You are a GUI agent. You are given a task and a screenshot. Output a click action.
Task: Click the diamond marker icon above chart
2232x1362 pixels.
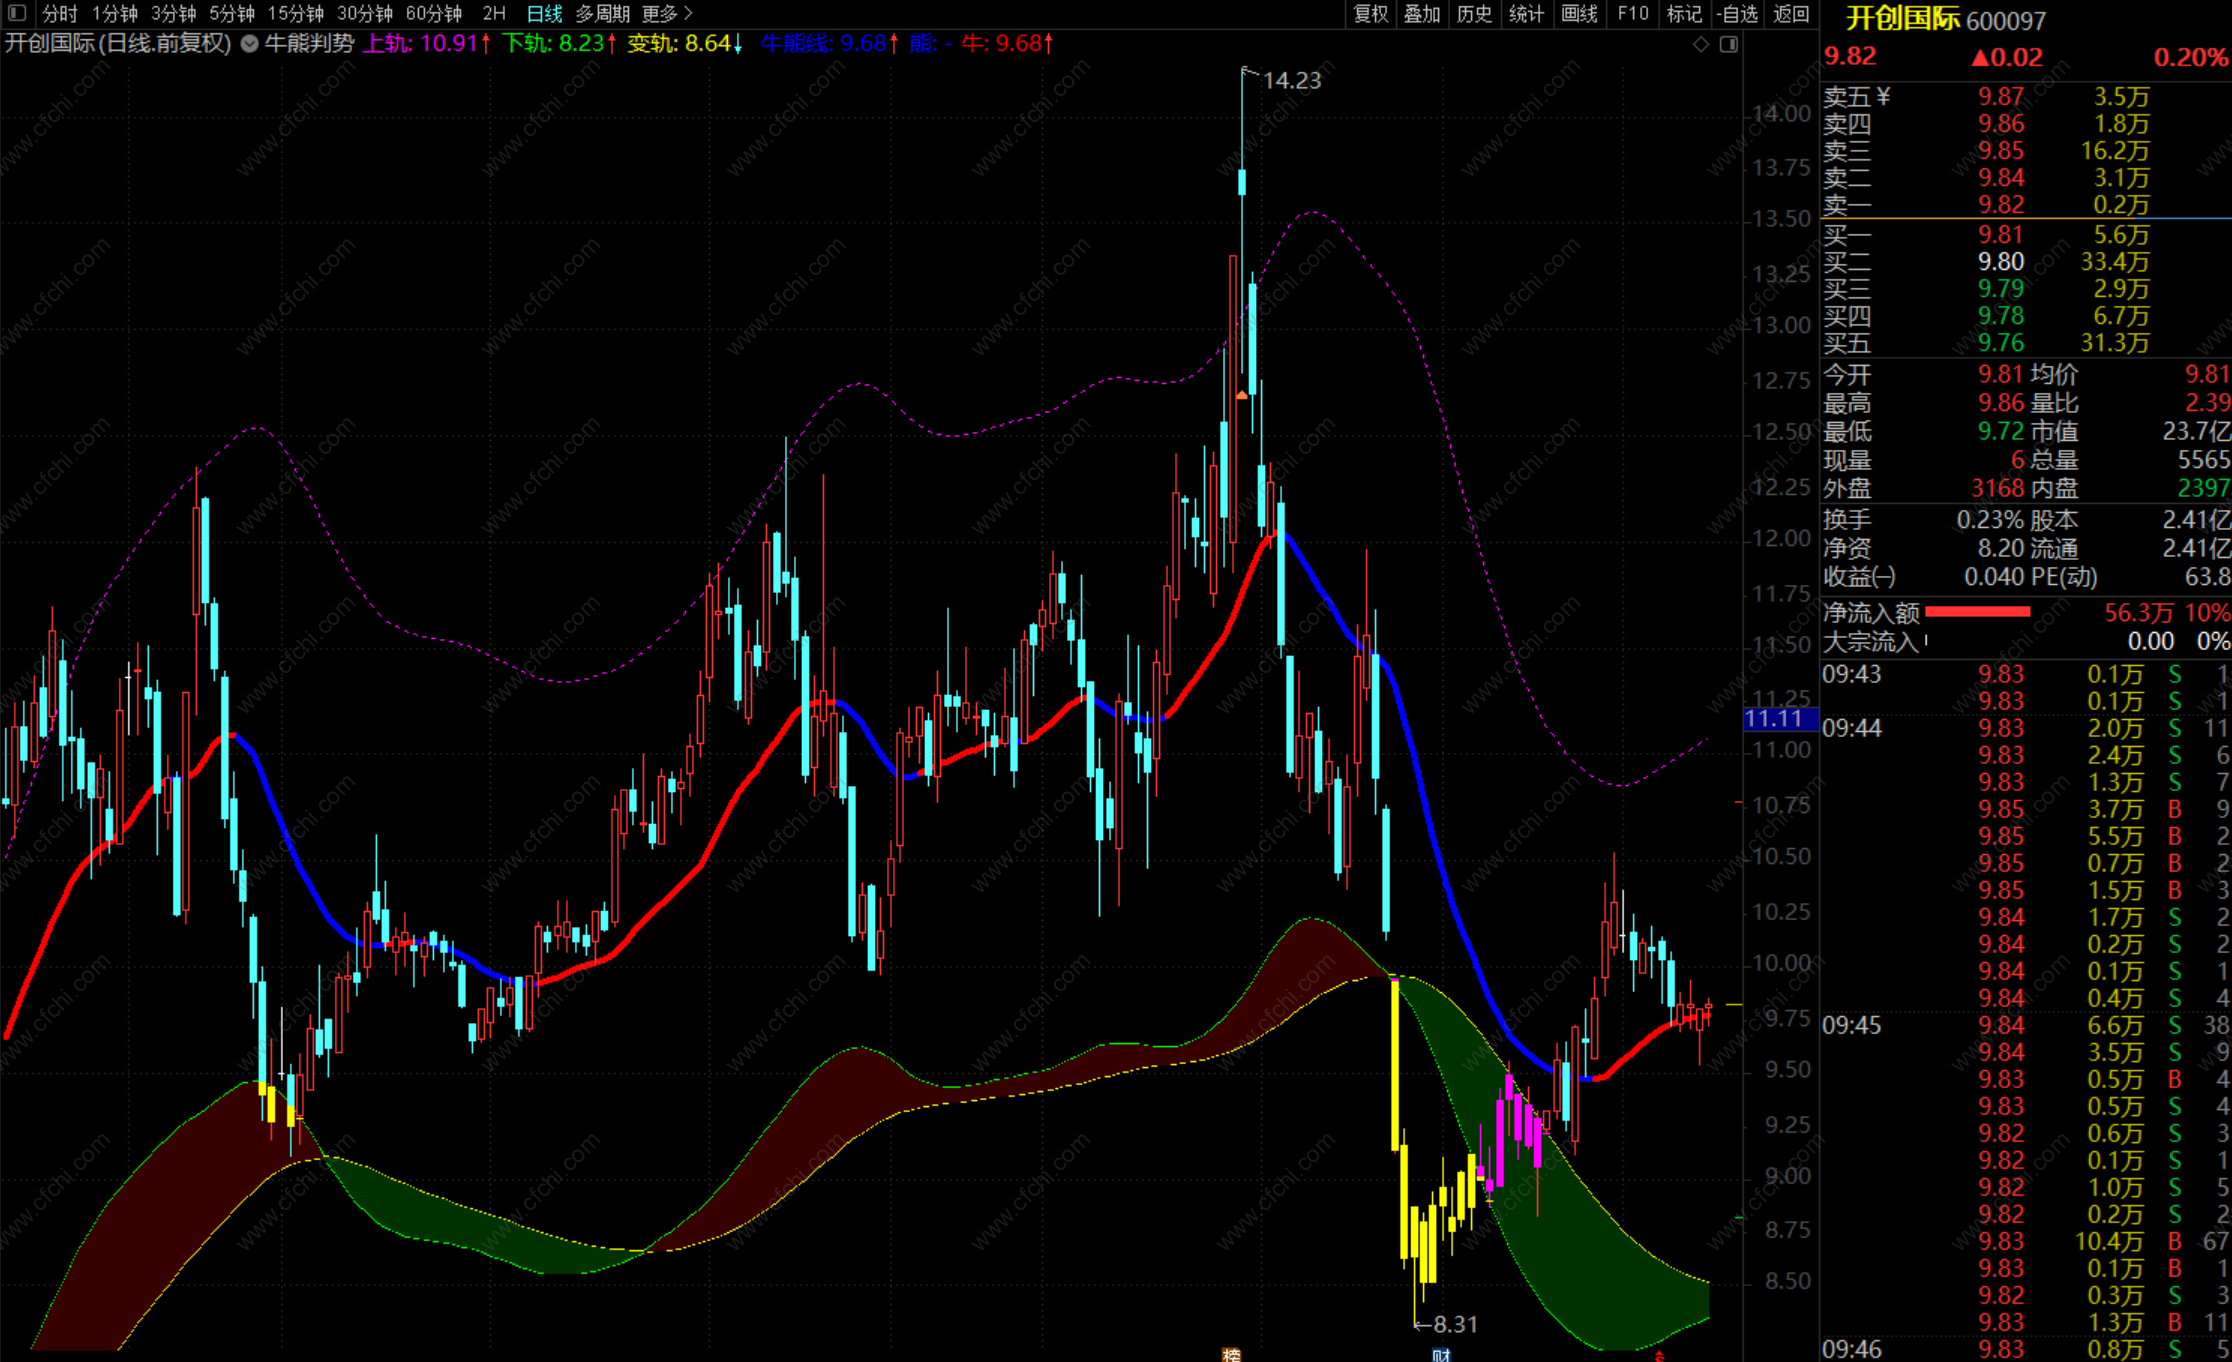tap(1700, 44)
